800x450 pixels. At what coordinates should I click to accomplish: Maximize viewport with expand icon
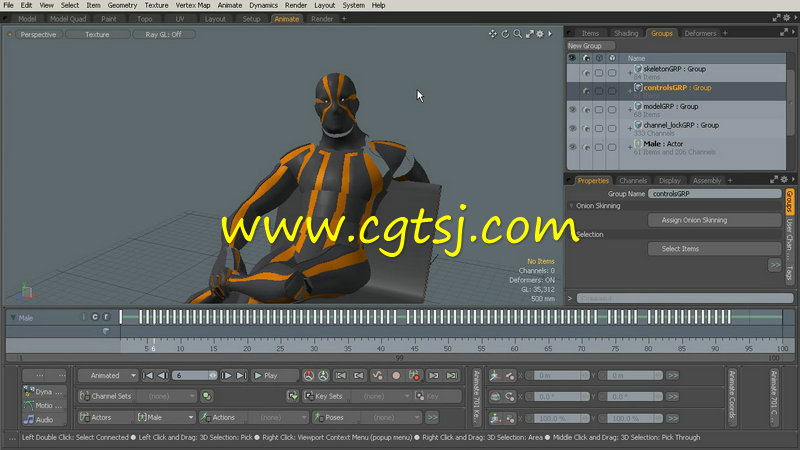[530, 34]
